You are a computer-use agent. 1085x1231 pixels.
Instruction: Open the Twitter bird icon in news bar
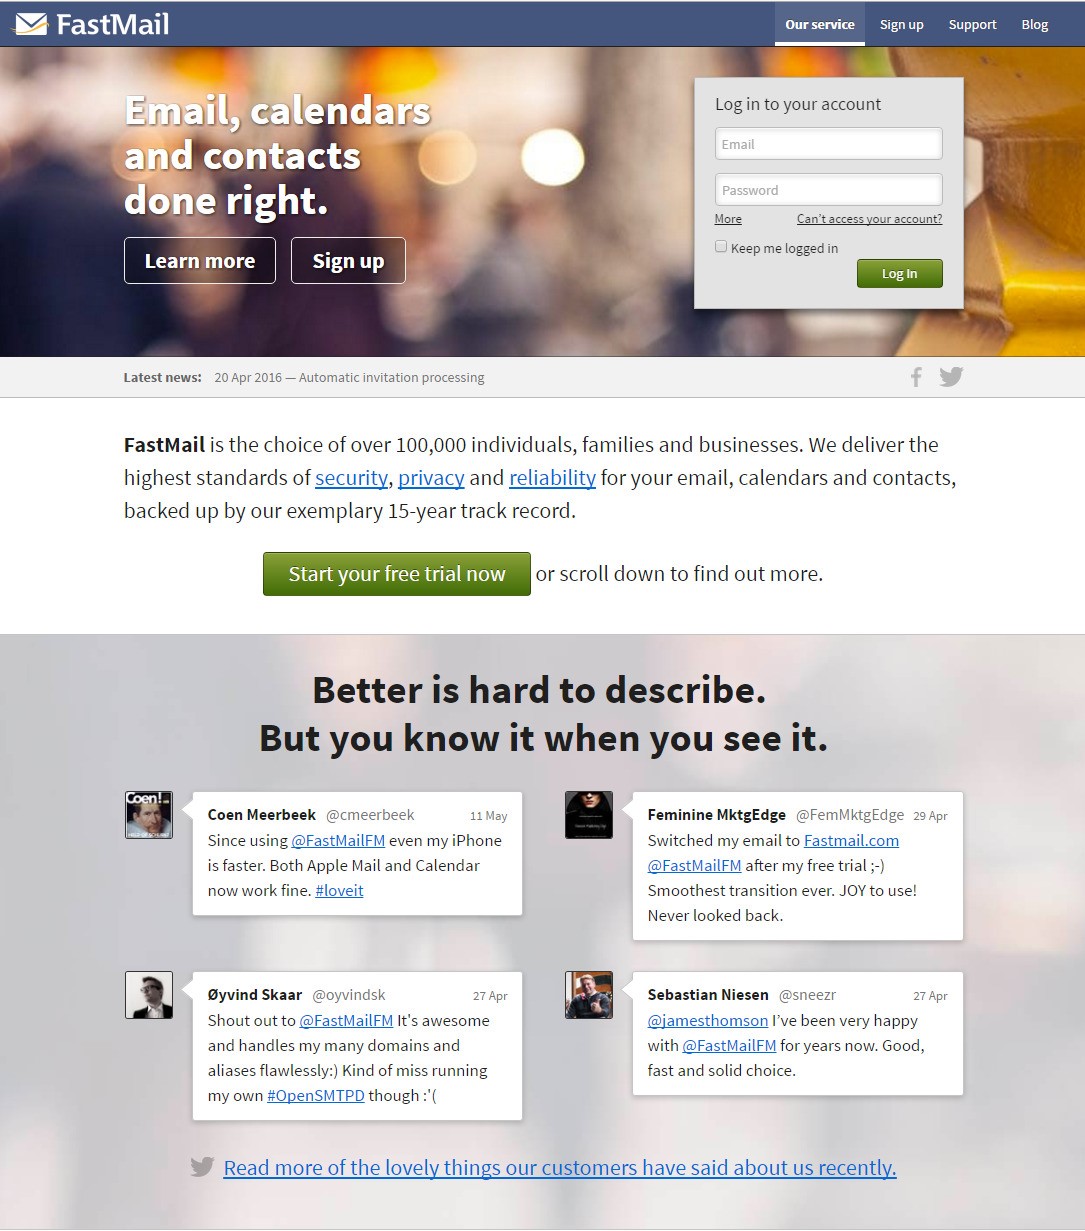coord(951,377)
